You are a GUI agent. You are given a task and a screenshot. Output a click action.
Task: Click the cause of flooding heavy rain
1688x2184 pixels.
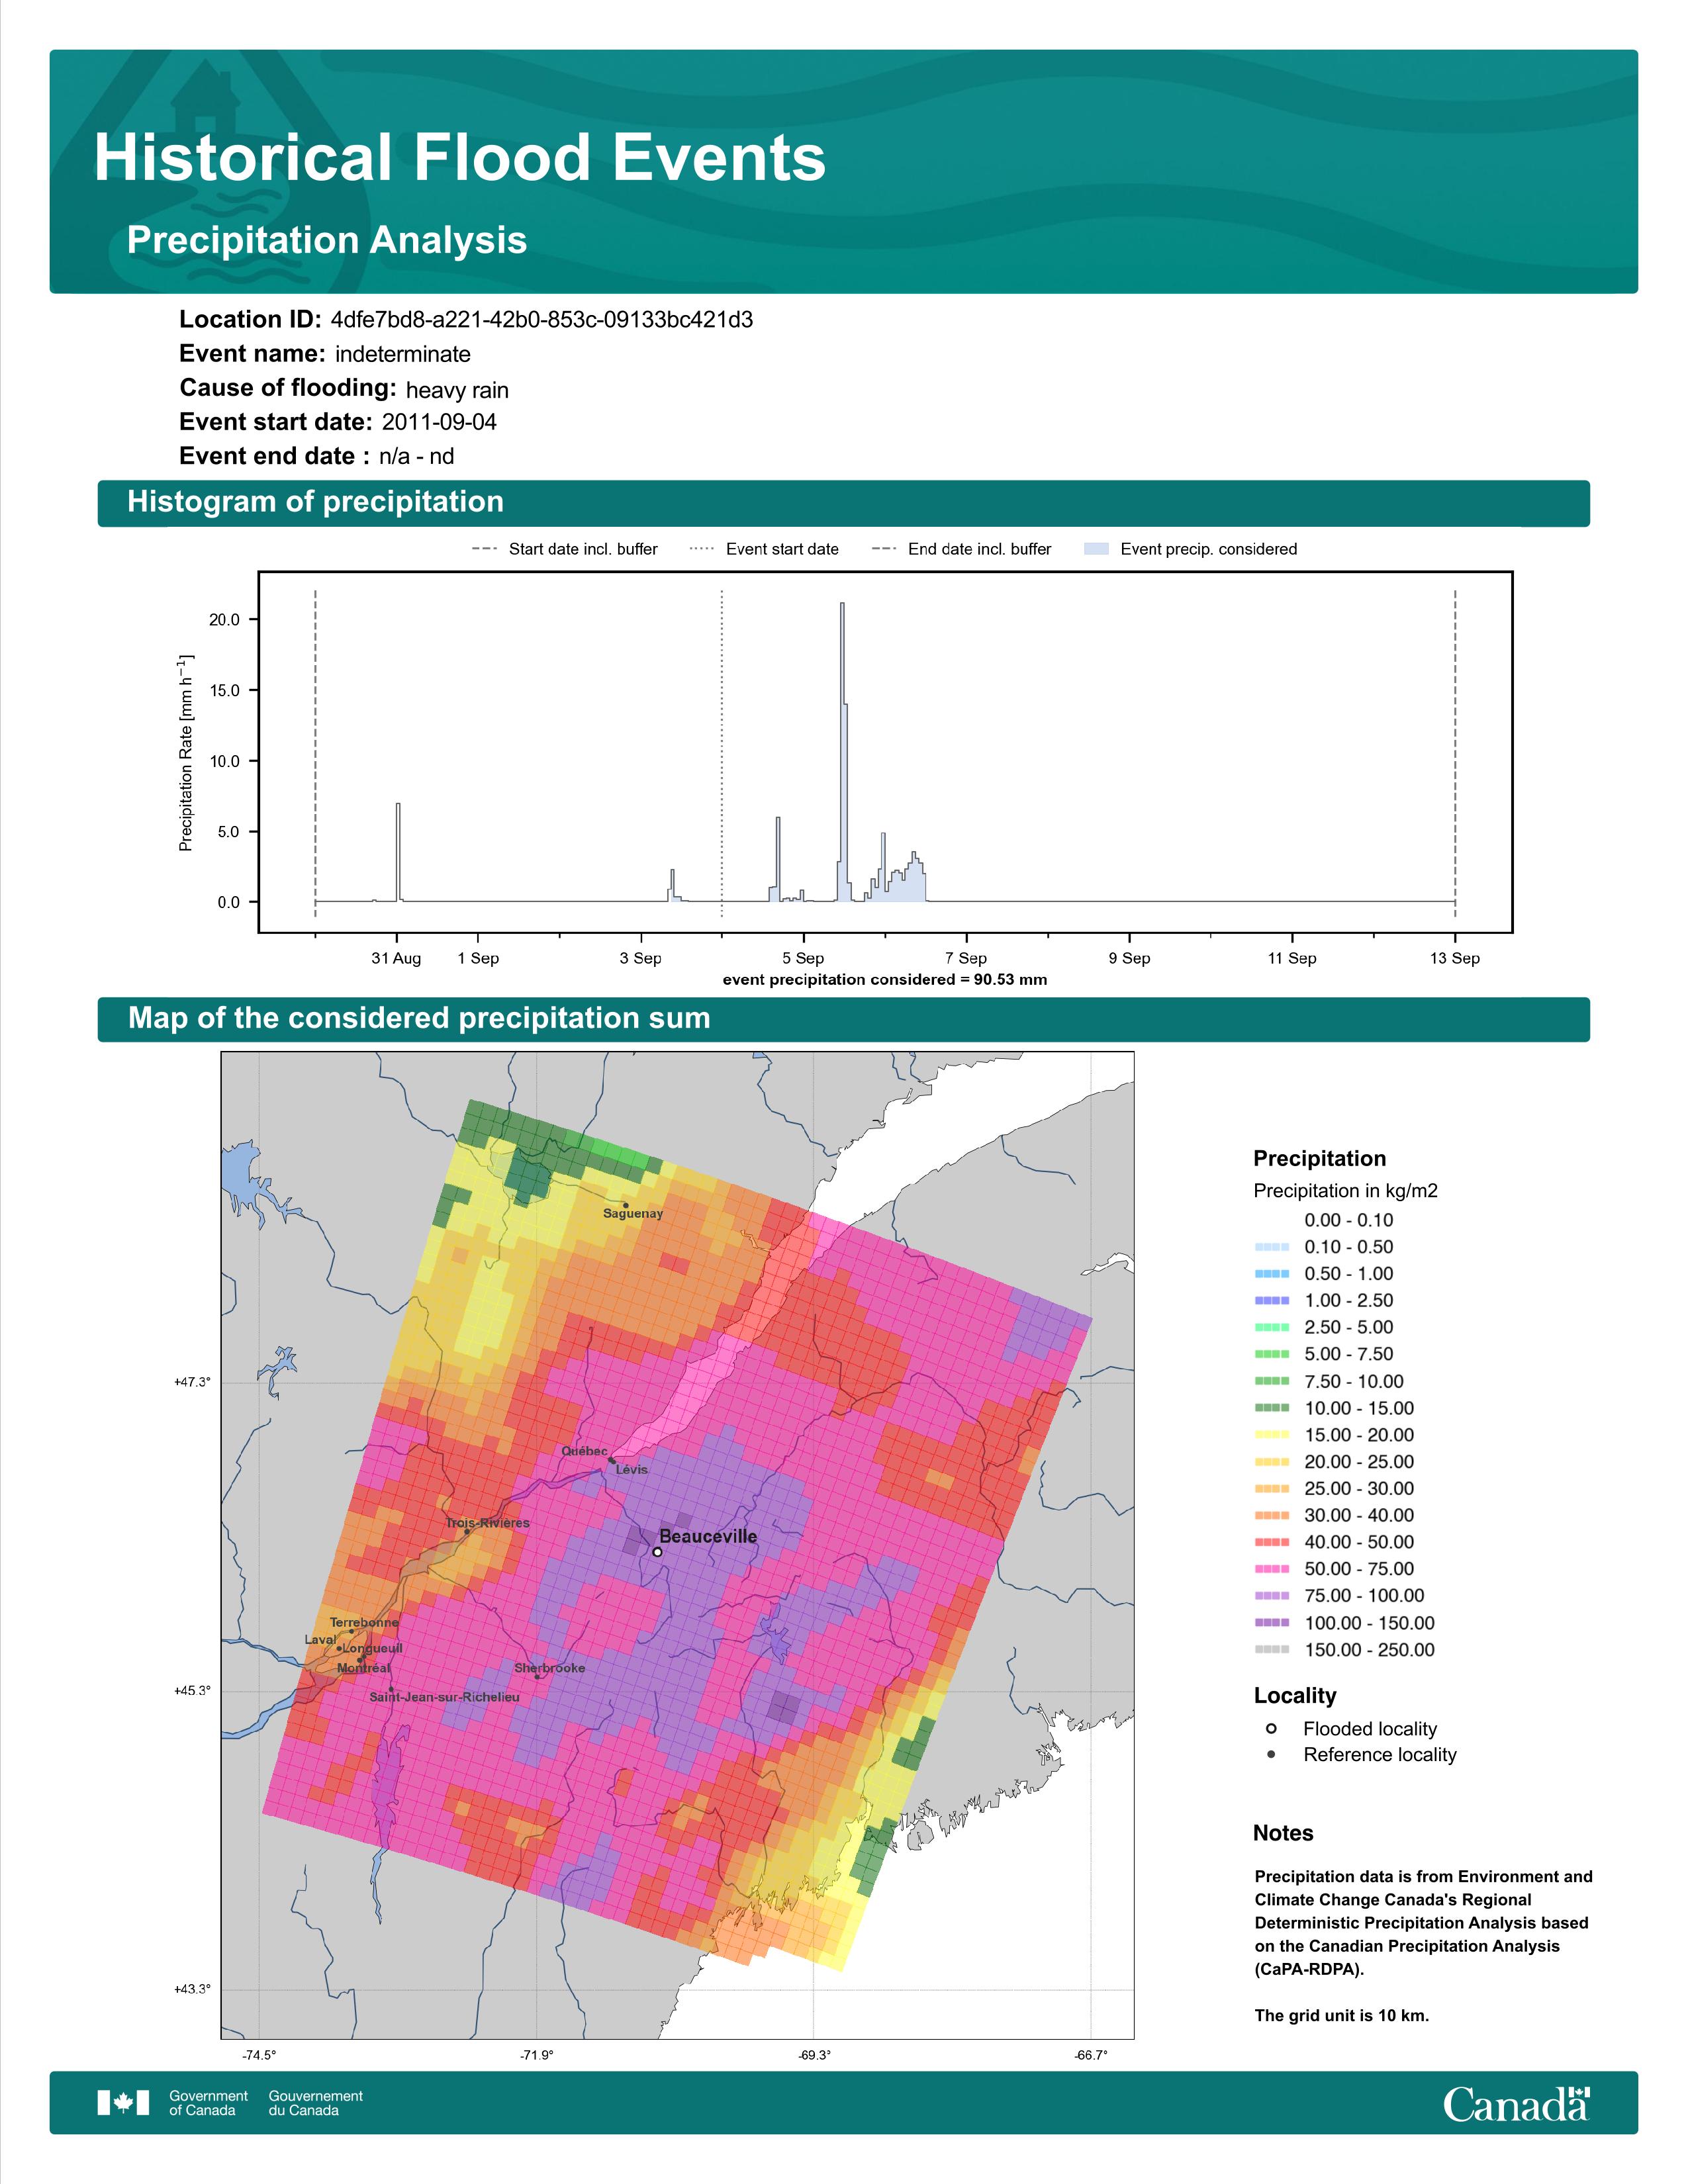coord(457,390)
